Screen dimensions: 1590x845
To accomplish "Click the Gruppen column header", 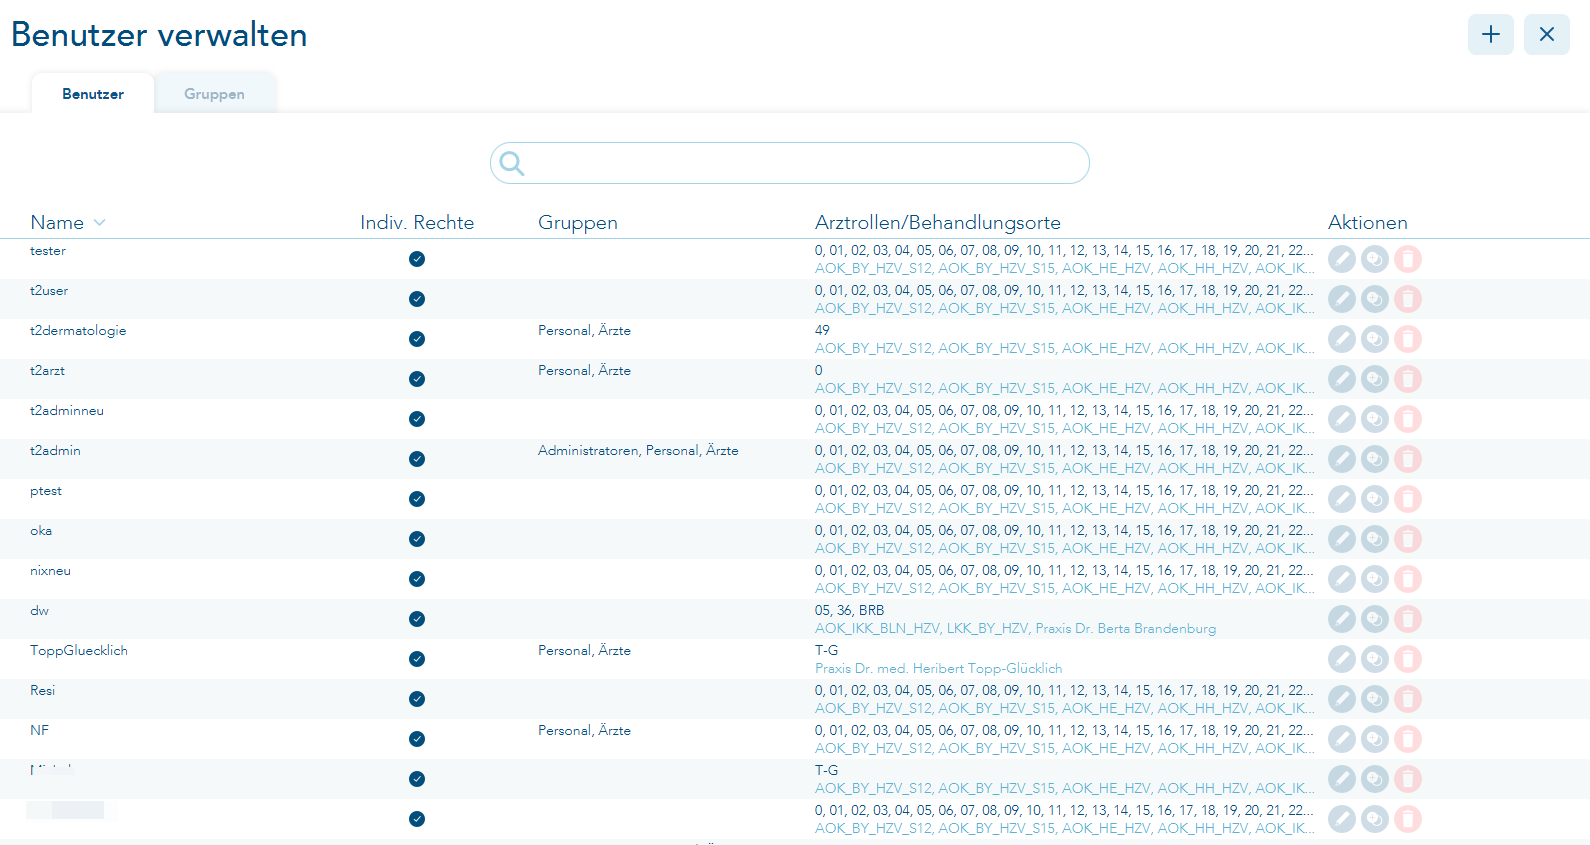I will pyautogui.click(x=577, y=223).
